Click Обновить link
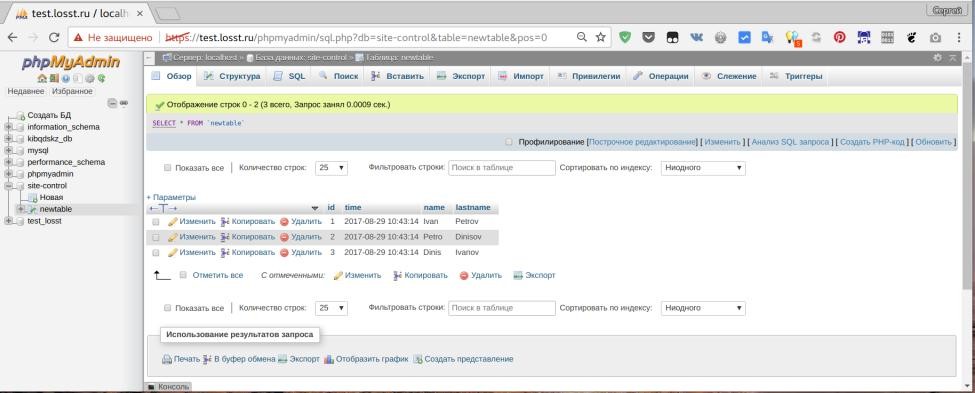The width and height of the screenshot is (975, 393). (x=933, y=142)
